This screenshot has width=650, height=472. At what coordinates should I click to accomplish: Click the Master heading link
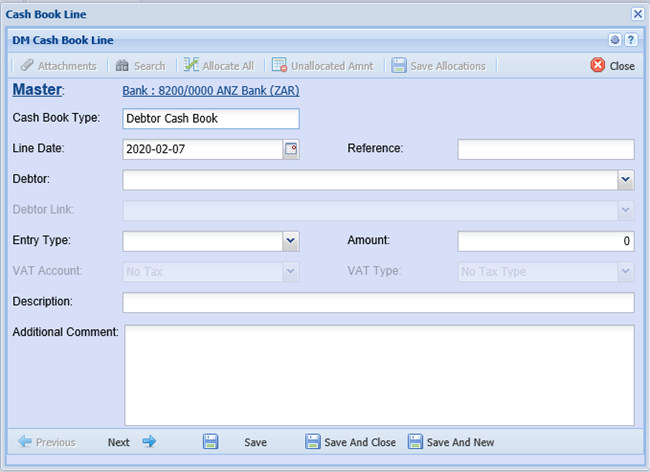tap(36, 91)
